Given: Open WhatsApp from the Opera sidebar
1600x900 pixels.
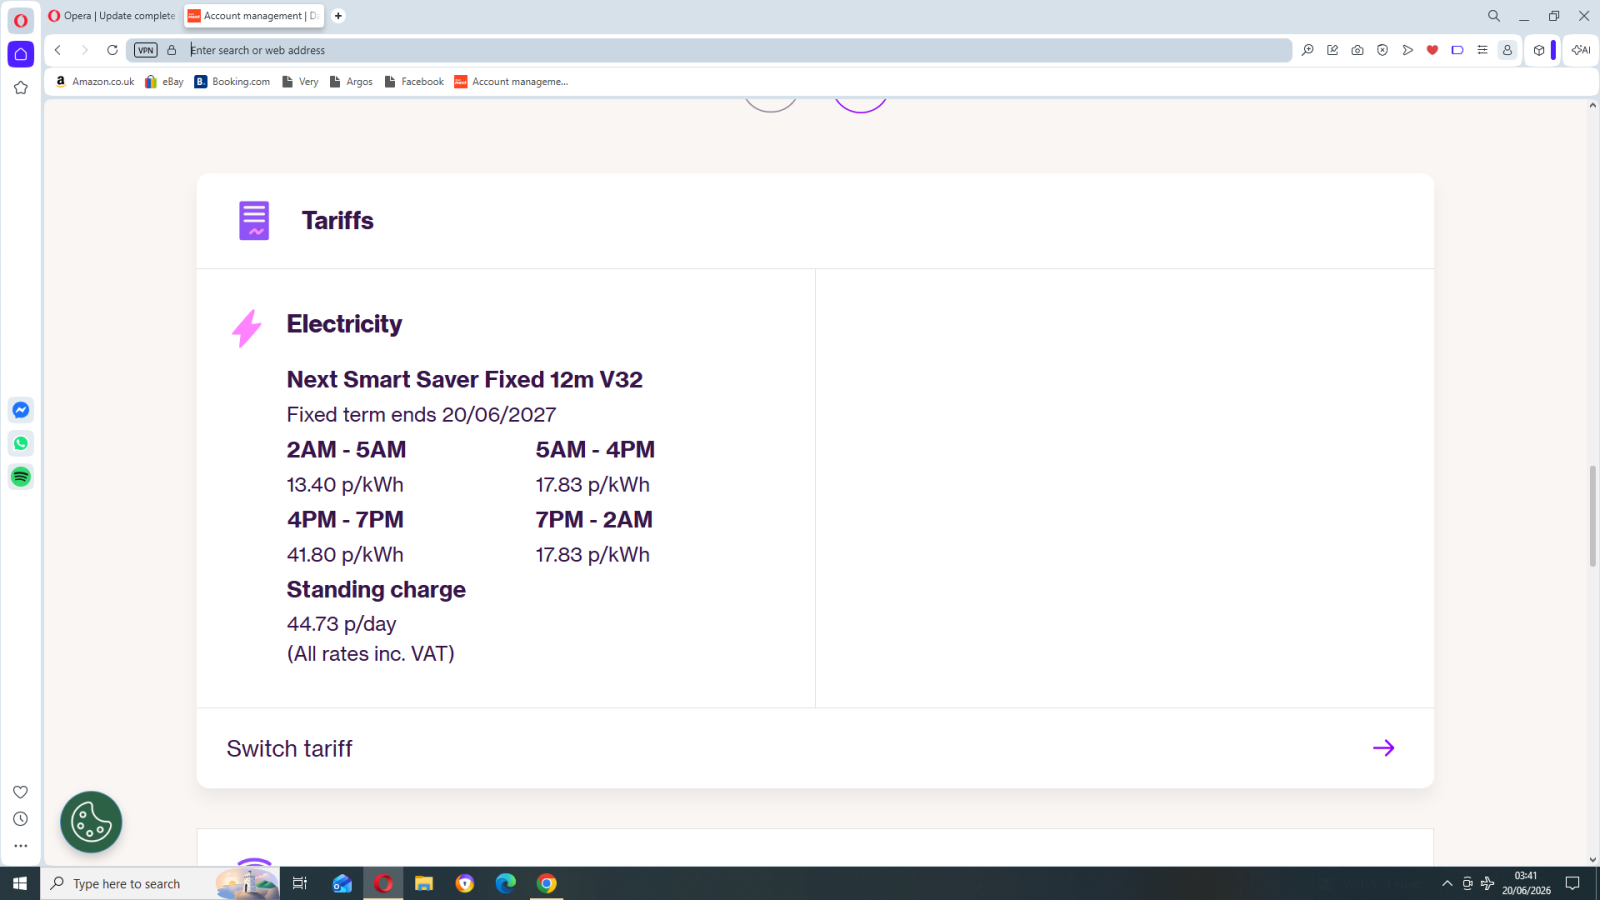Looking at the screenshot, I should pyautogui.click(x=20, y=443).
